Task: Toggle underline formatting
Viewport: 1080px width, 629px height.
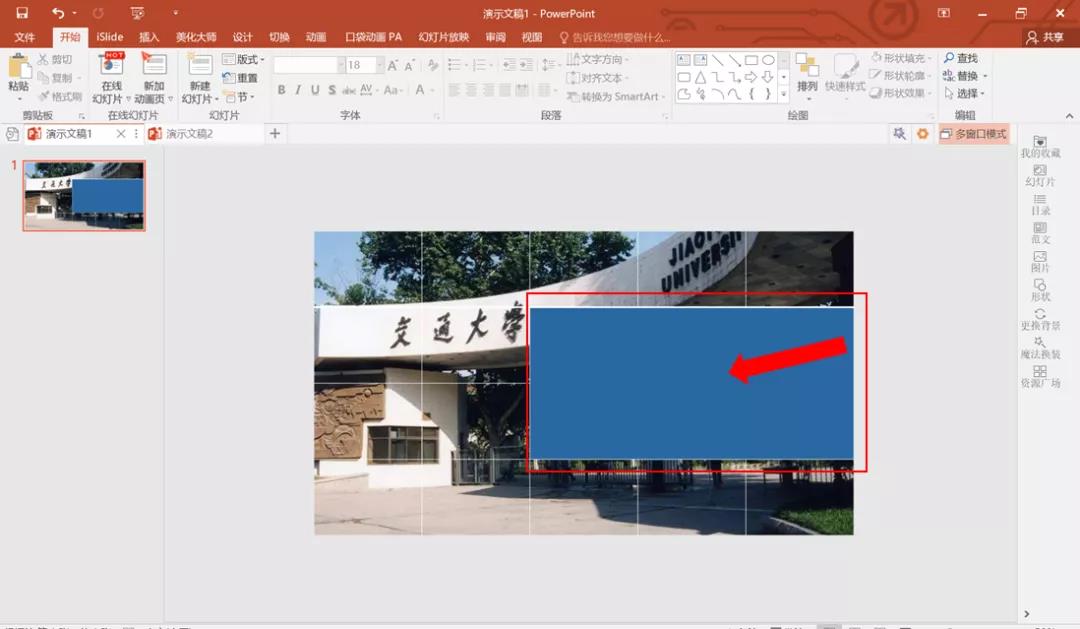Action: [315, 90]
